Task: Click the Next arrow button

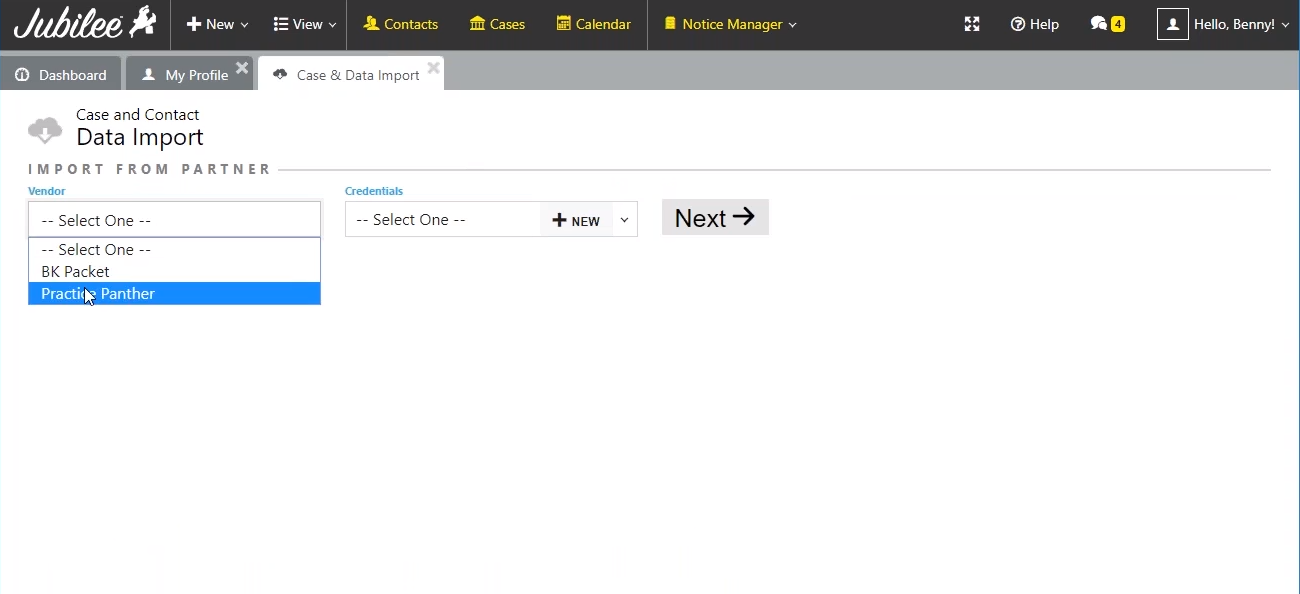Action: (715, 218)
